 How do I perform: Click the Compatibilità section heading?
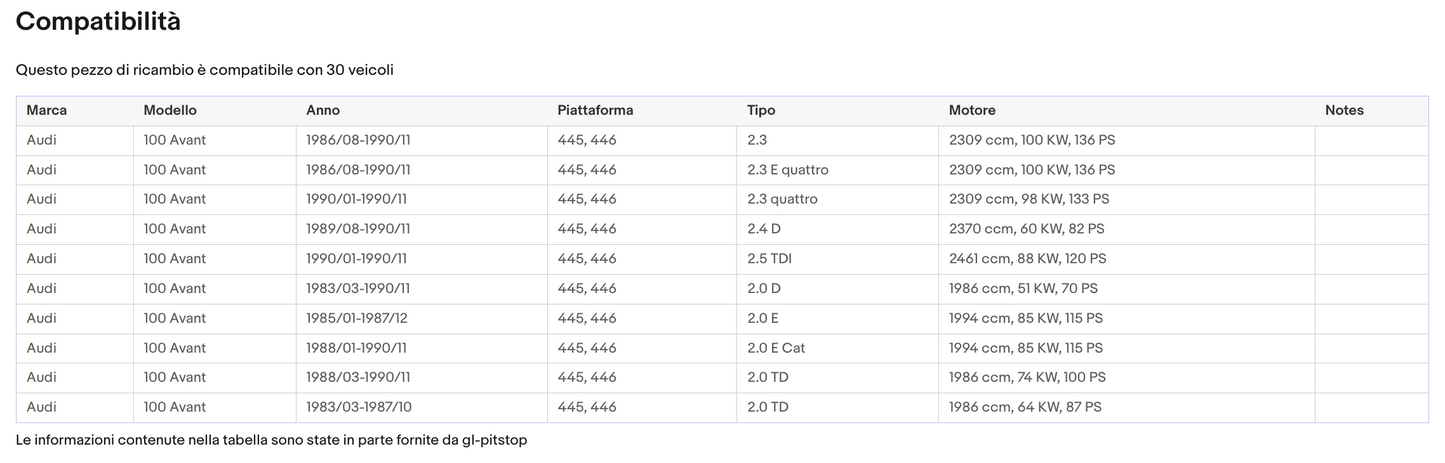pyautogui.click(x=98, y=21)
